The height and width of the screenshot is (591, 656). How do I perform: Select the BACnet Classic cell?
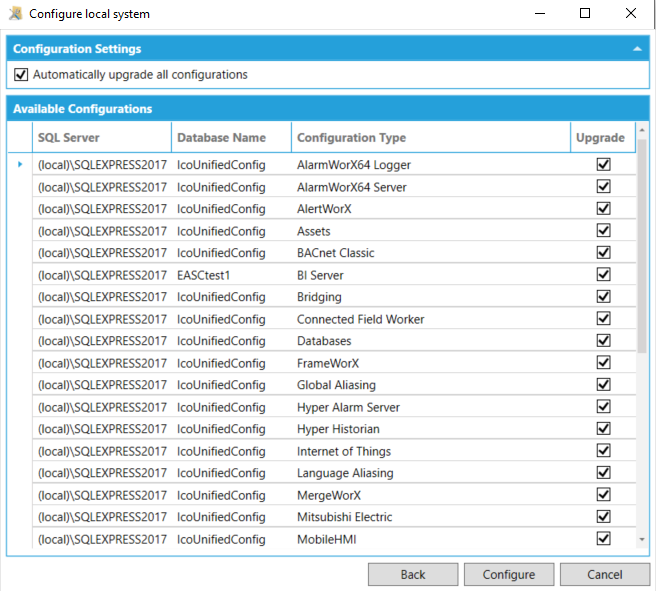point(431,253)
